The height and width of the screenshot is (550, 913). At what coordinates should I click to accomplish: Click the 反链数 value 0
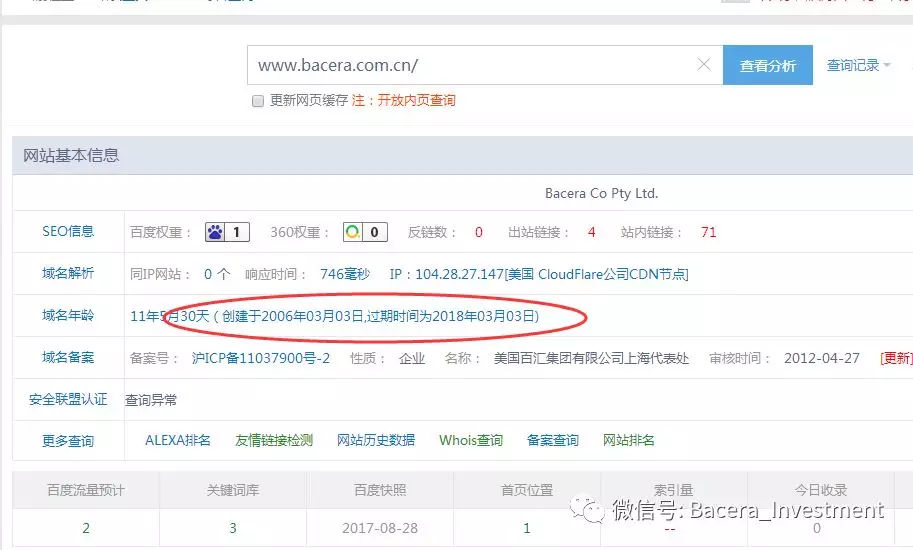tap(479, 232)
